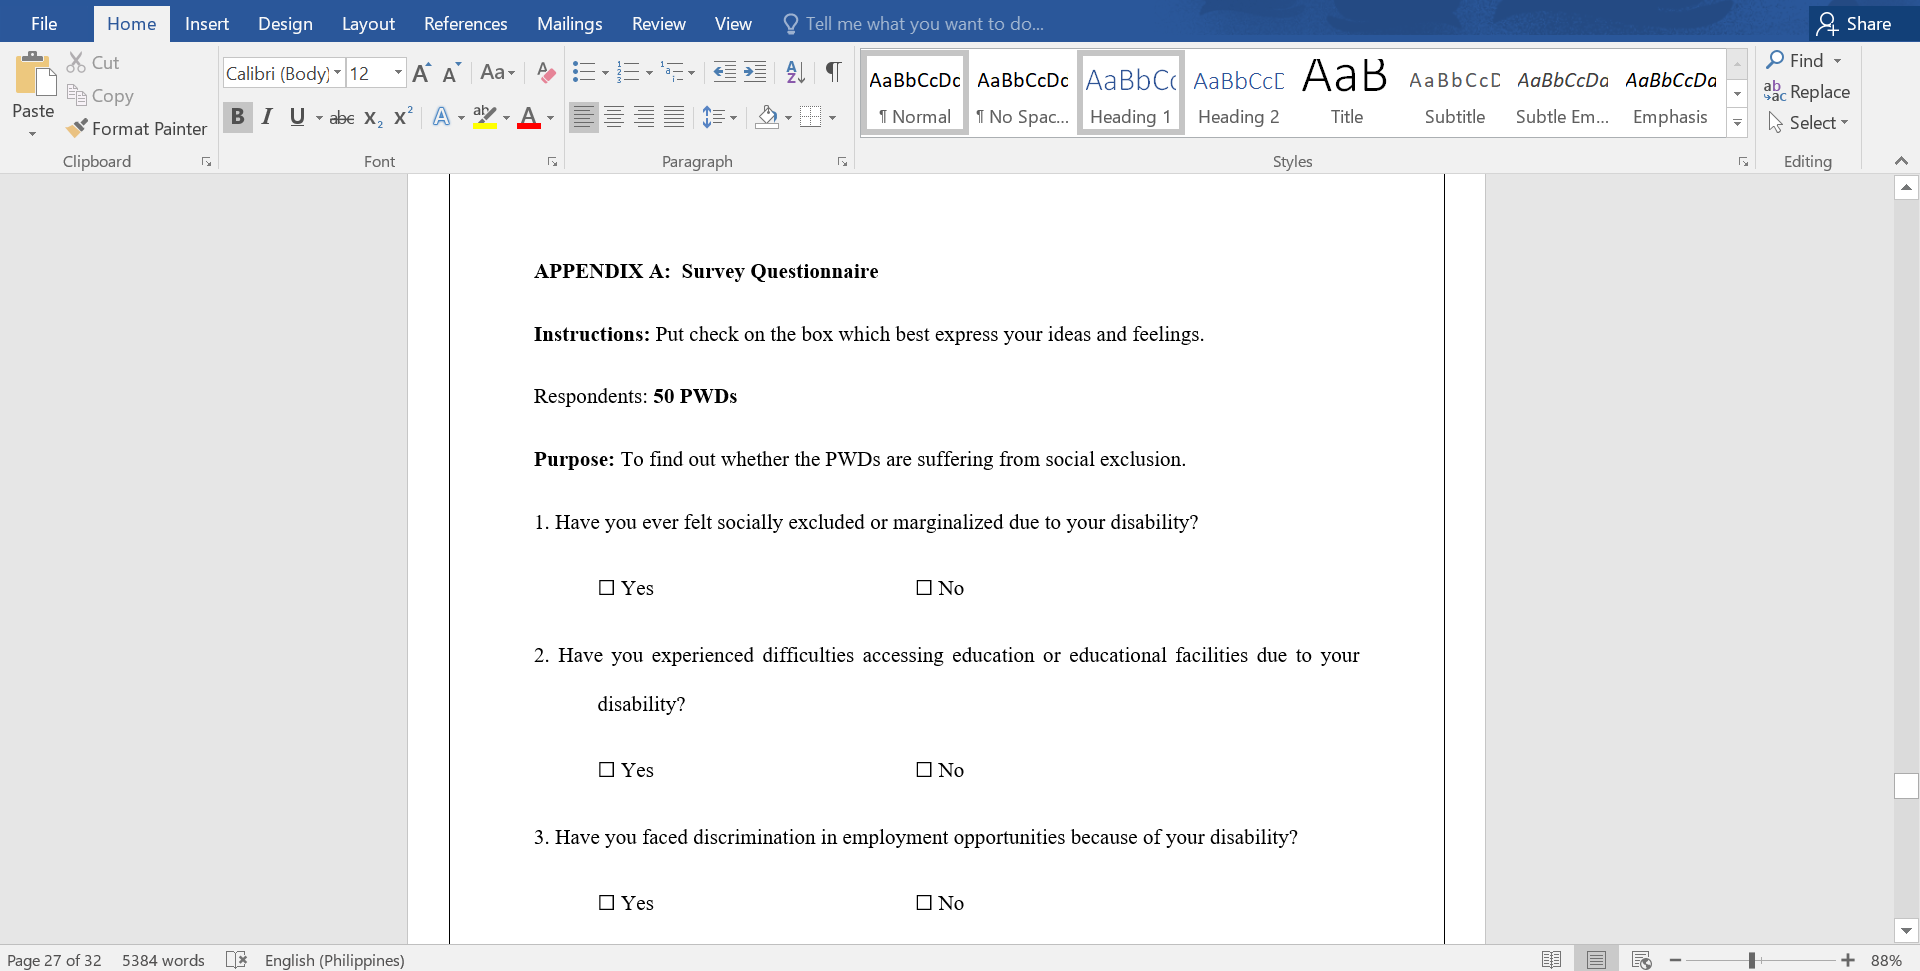Collapse the ribbon
The image size is (1920, 971).
(x=1901, y=161)
